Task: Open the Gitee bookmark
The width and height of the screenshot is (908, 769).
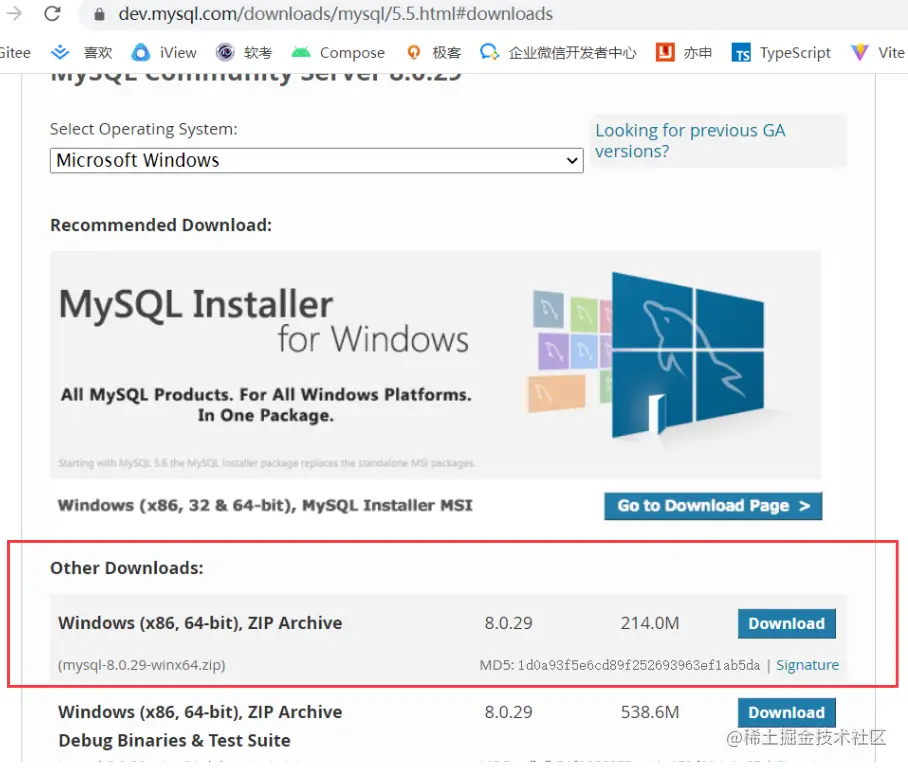Action: tap(15, 53)
